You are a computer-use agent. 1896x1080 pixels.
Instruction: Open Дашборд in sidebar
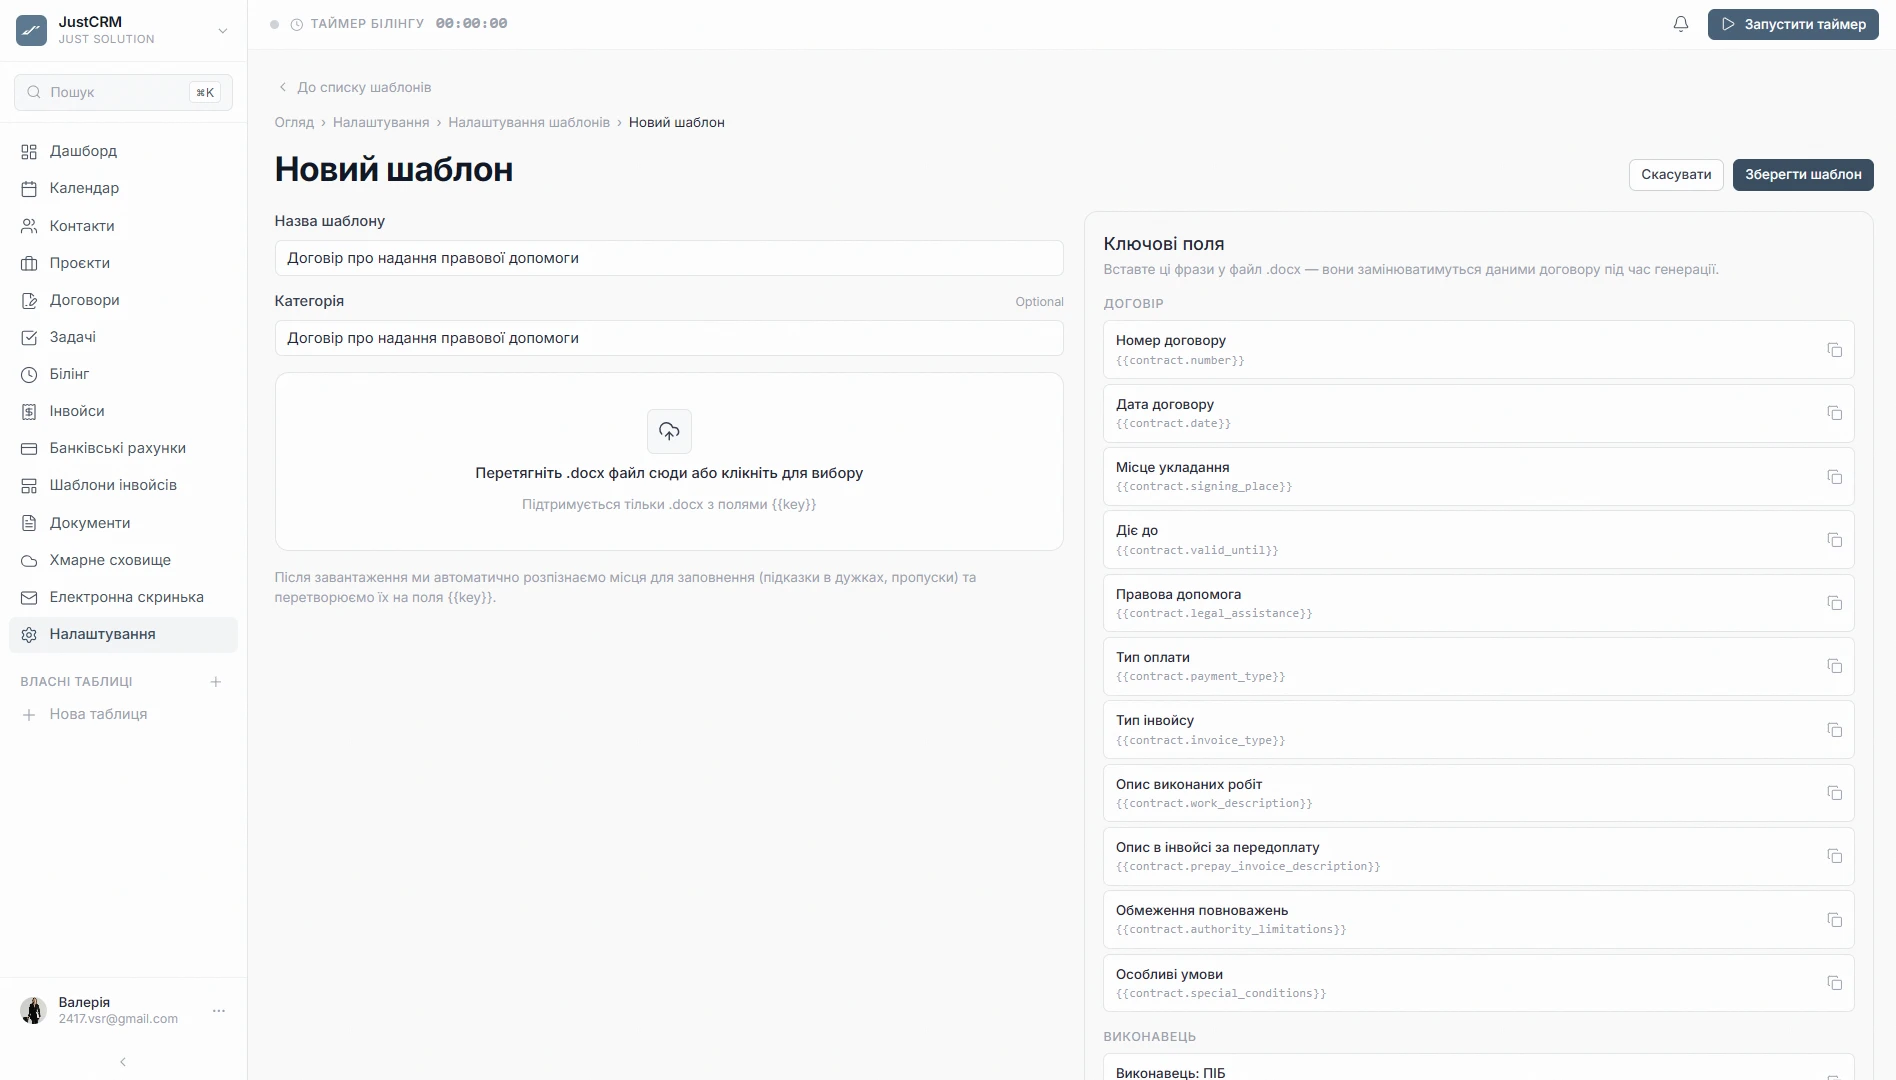[123, 151]
